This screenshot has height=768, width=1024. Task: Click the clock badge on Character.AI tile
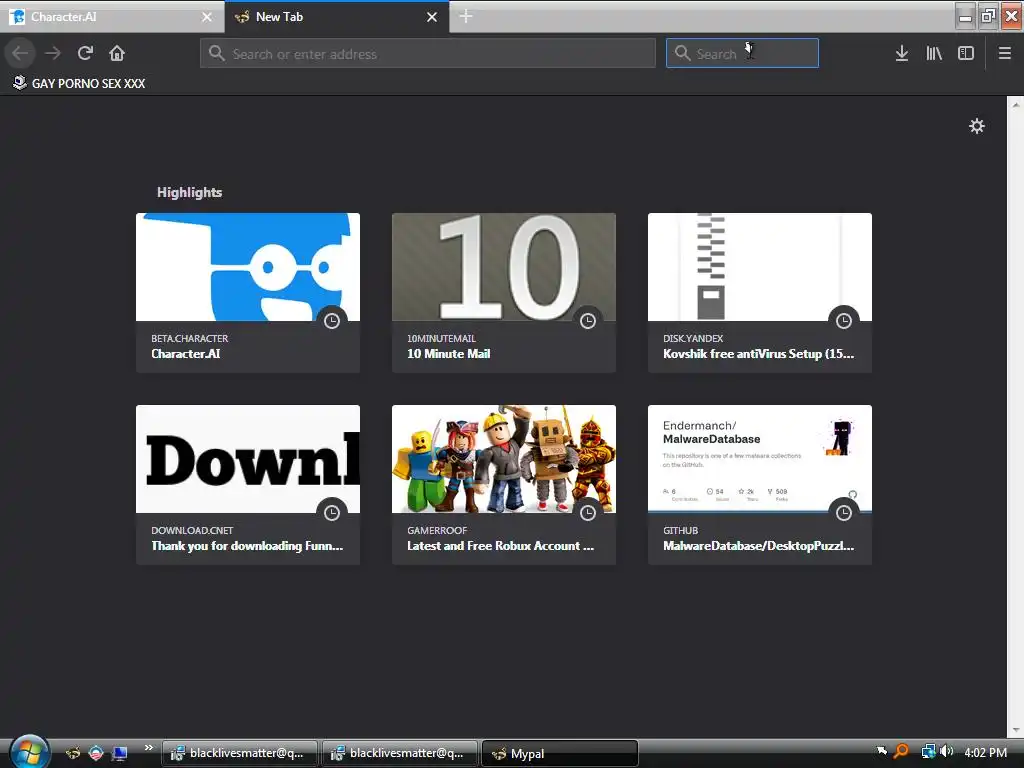pos(332,321)
